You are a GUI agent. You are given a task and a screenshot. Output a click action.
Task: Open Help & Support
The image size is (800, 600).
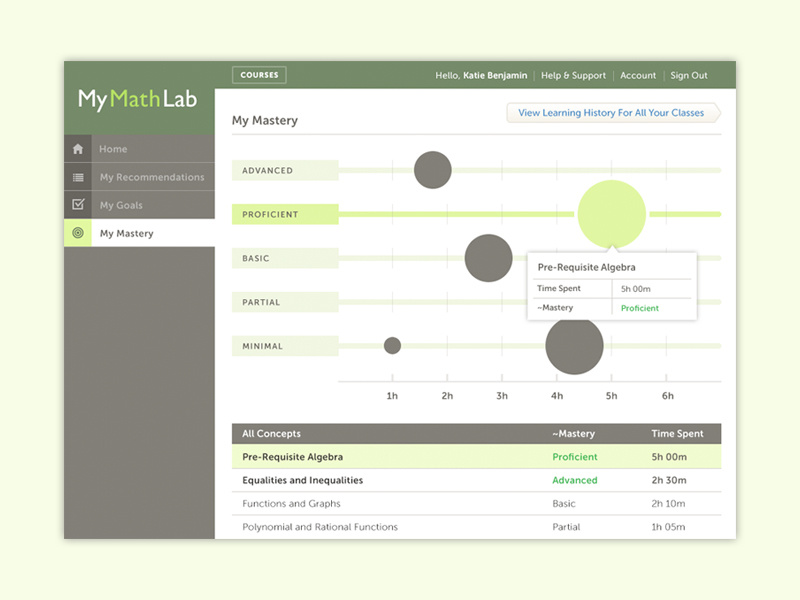point(573,75)
